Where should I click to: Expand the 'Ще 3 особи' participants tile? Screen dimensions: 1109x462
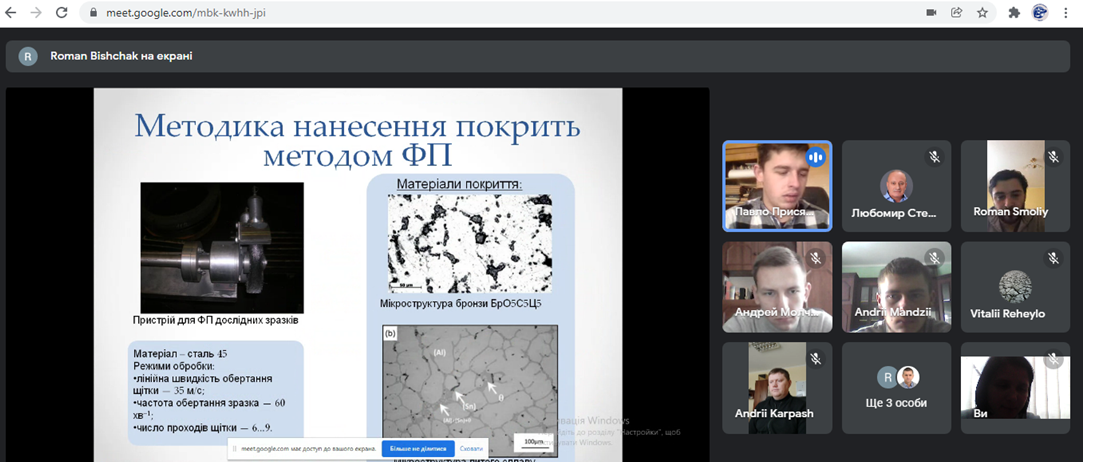896,388
